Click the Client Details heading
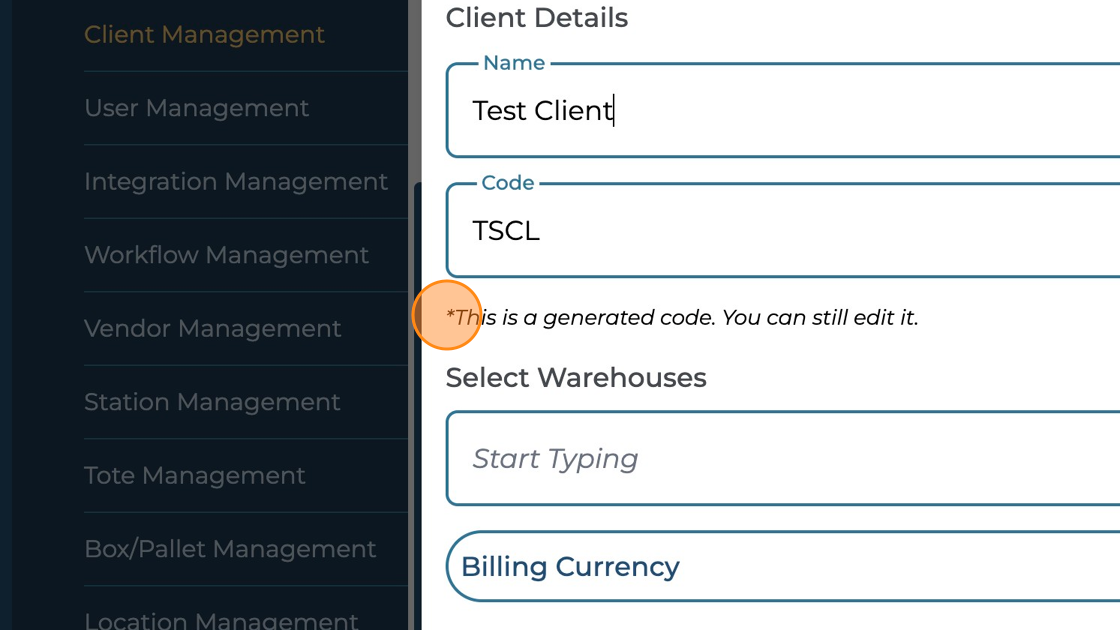 coord(537,18)
